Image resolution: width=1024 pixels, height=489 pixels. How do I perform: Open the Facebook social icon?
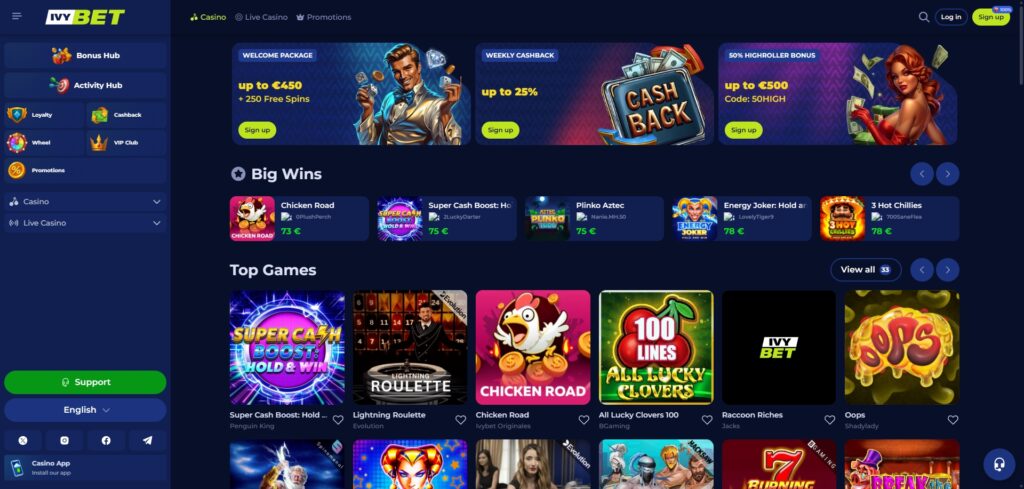tap(106, 441)
